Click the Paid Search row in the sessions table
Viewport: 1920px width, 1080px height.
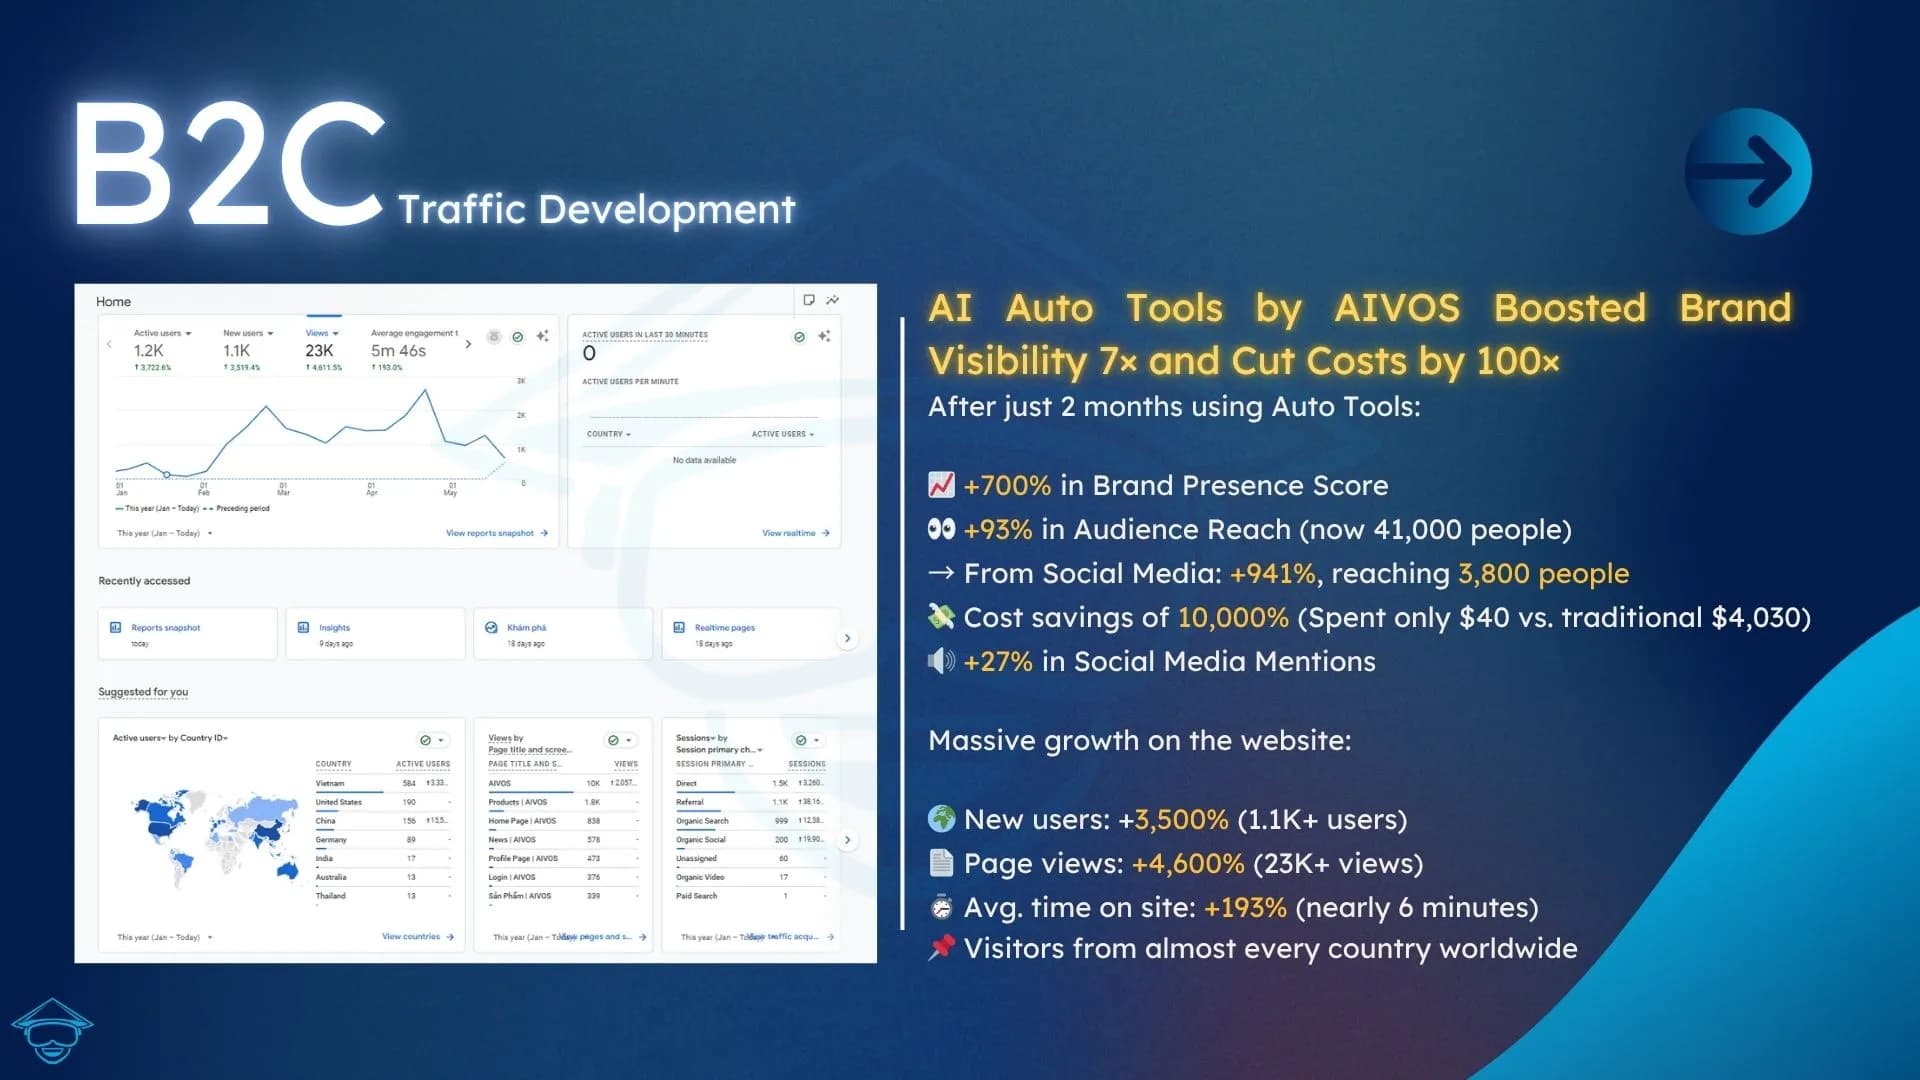point(750,896)
